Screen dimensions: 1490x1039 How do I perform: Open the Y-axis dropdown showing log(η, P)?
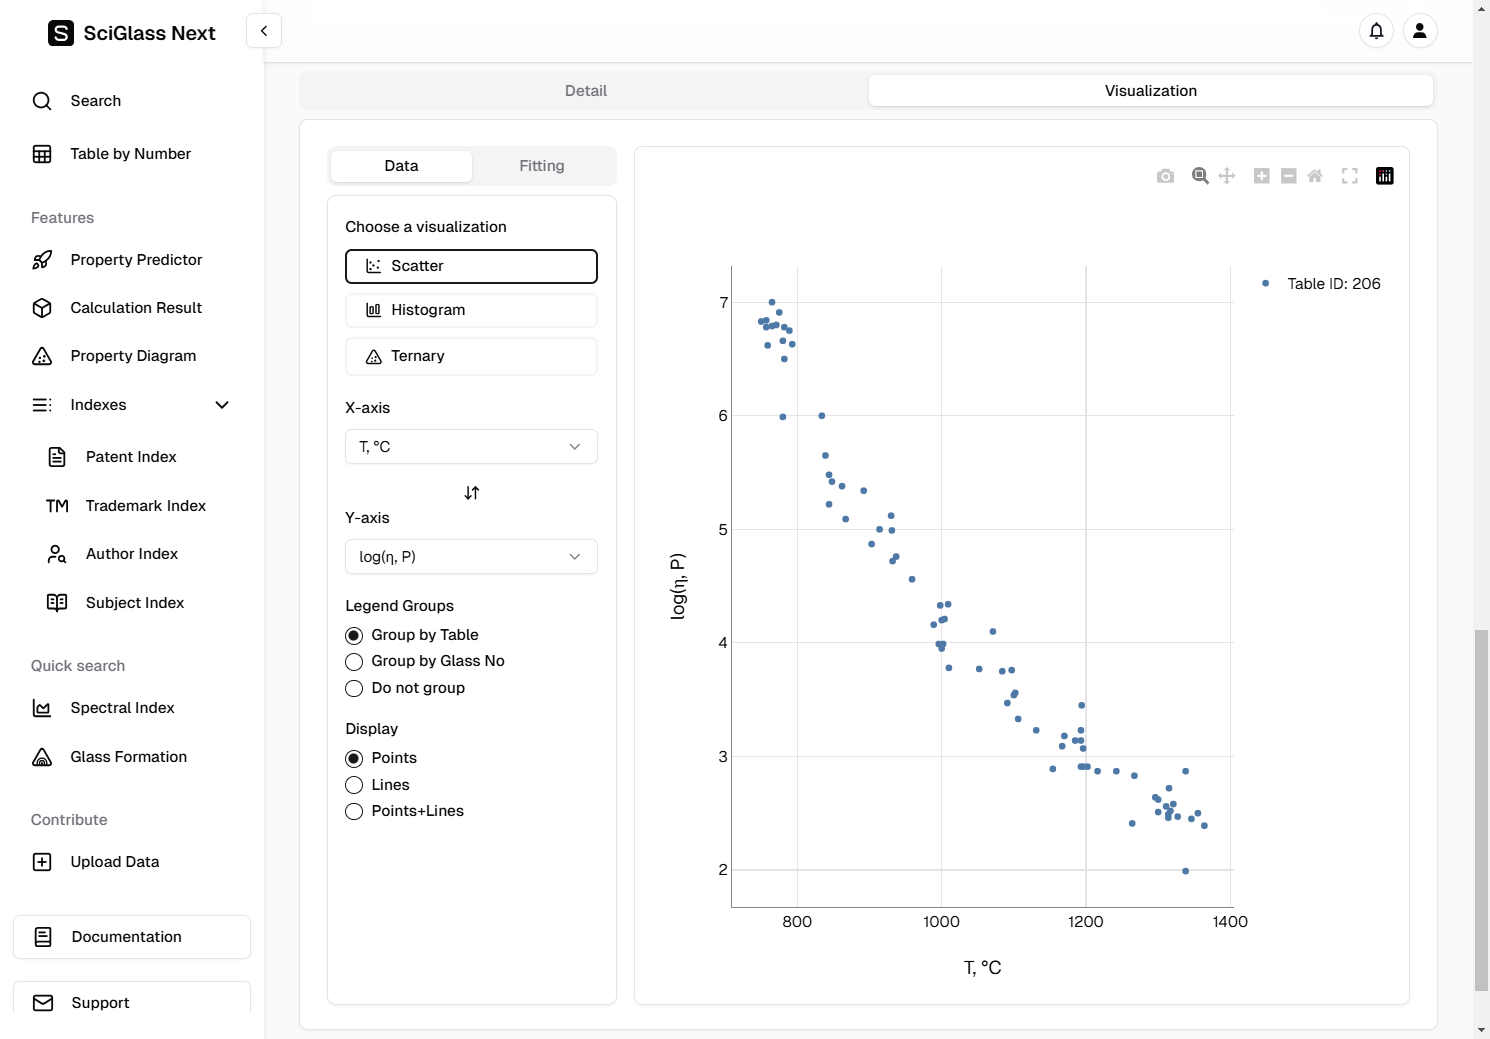click(x=471, y=557)
